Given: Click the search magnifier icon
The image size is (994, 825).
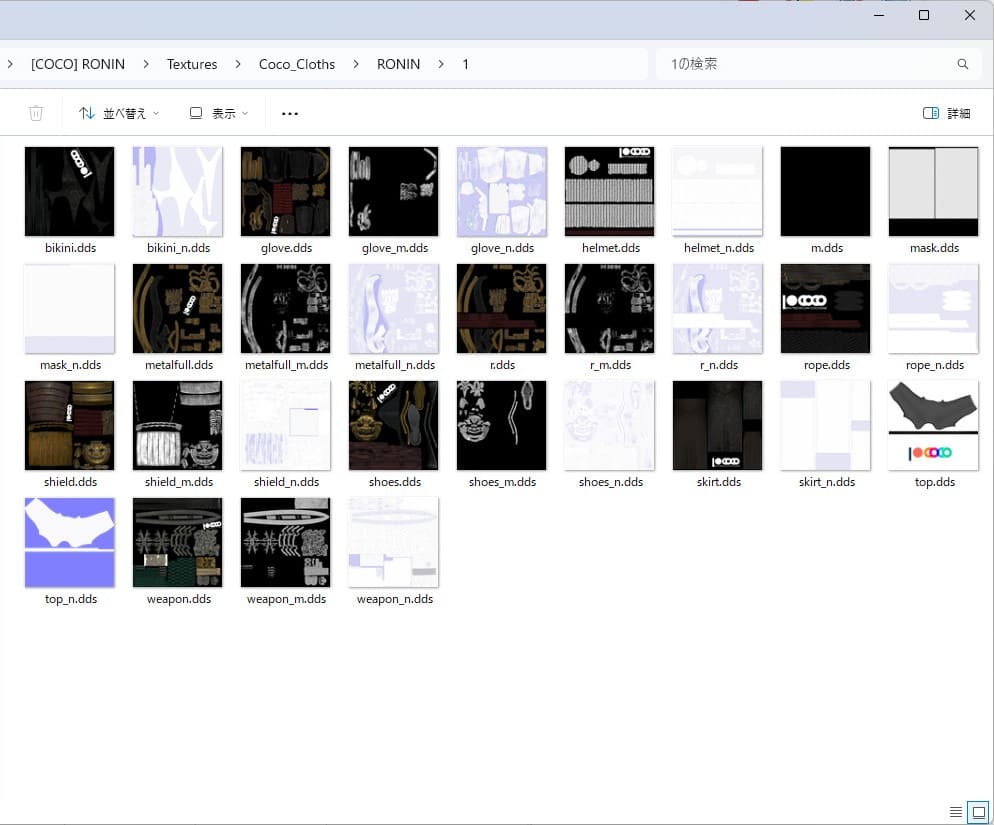Looking at the screenshot, I should tap(962, 63).
